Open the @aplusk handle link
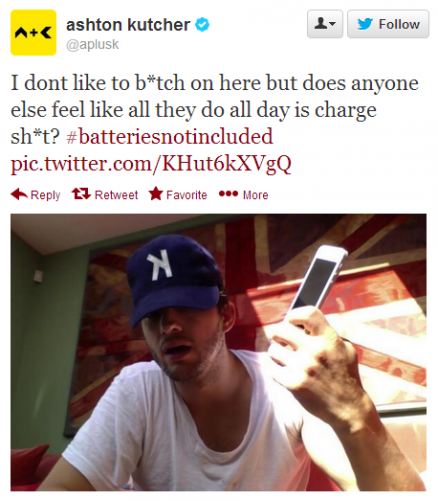Viewport: 438px width, 500px height. click(x=92, y=44)
